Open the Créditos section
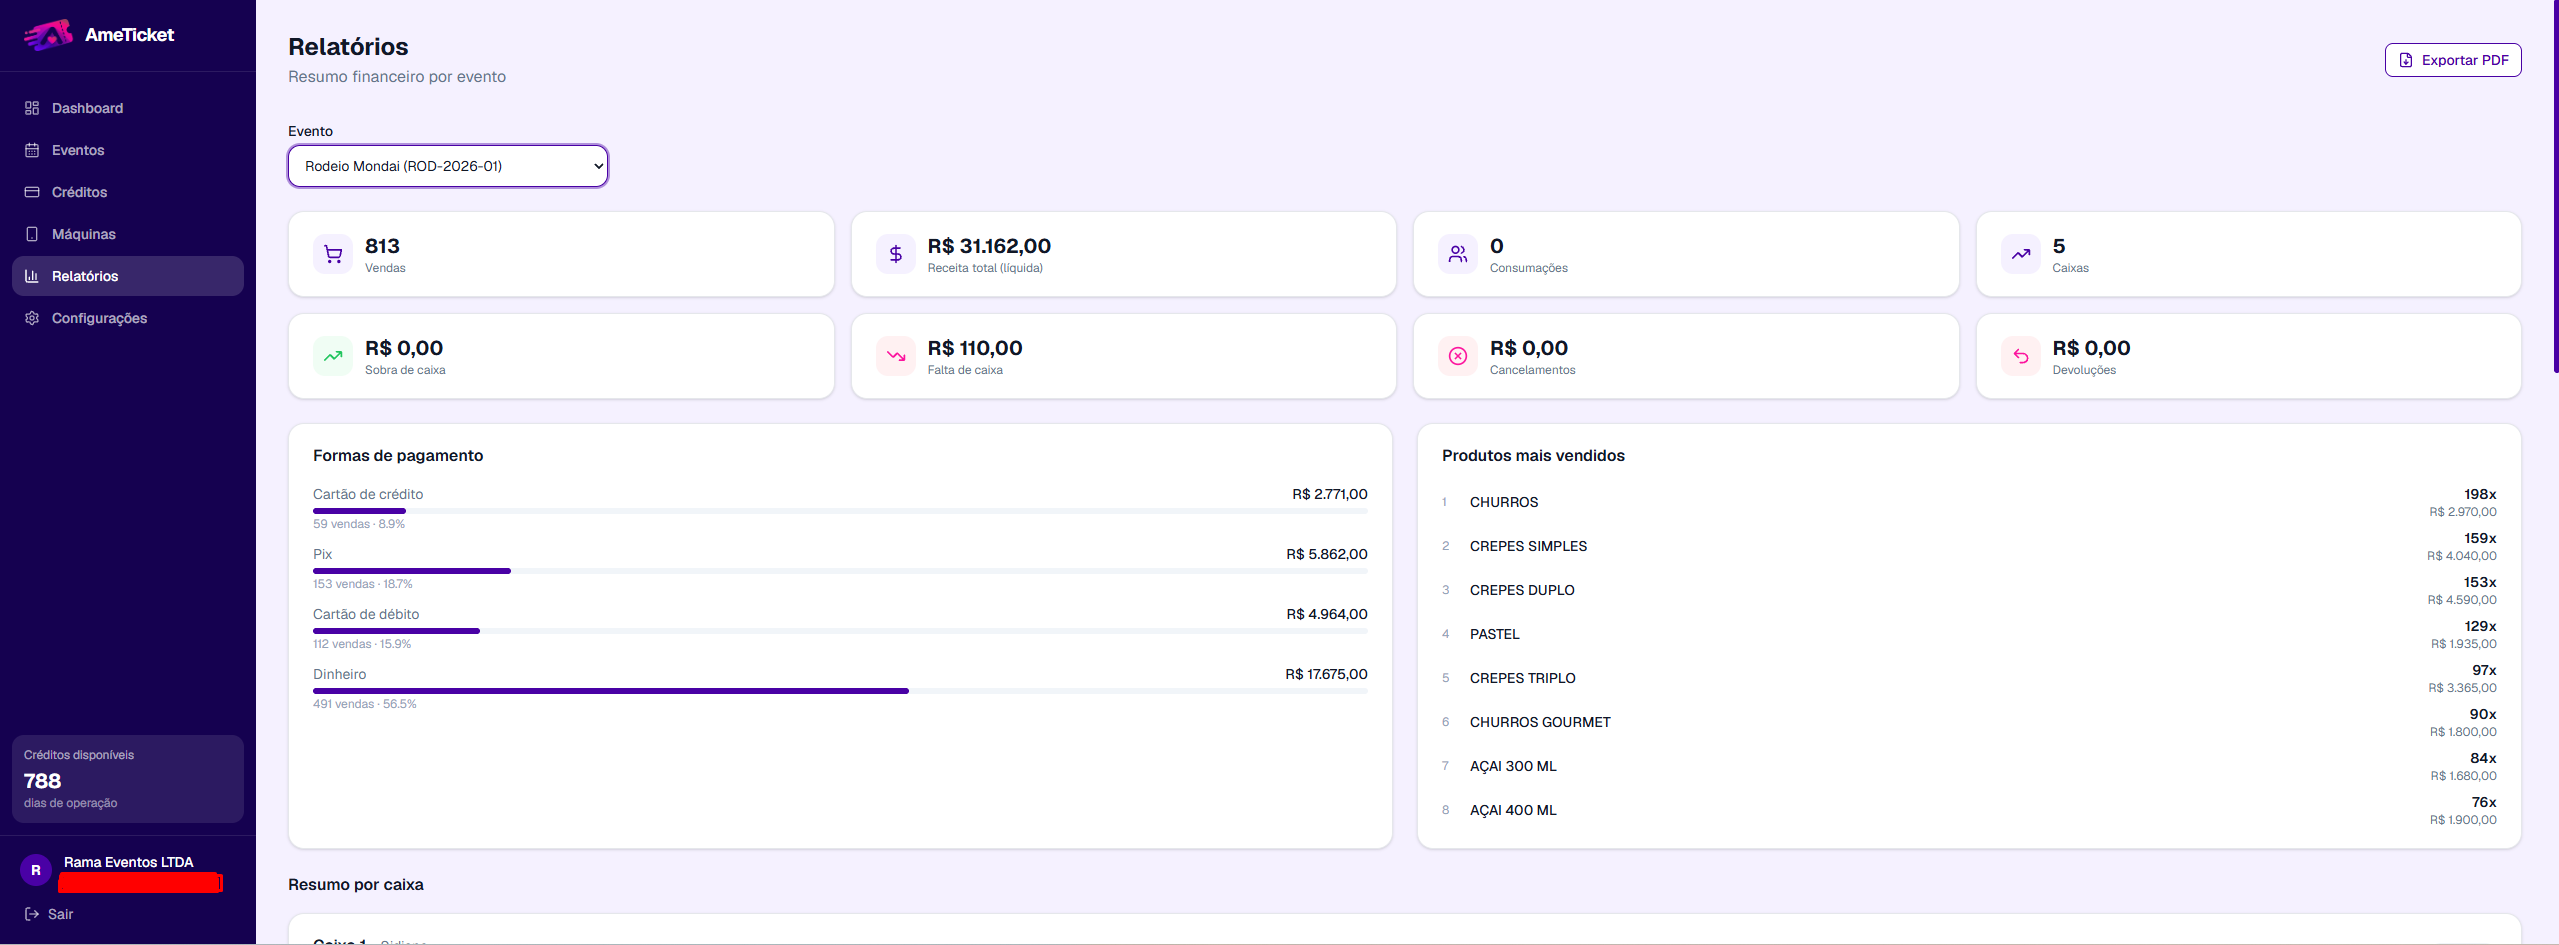This screenshot has height=945, width=2559. tap(128, 192)
